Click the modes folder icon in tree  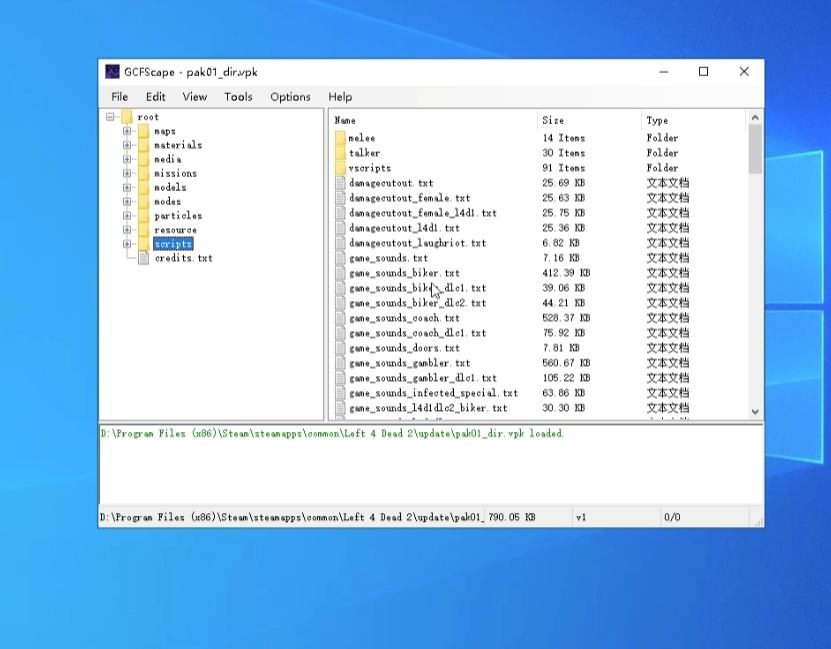144,201
